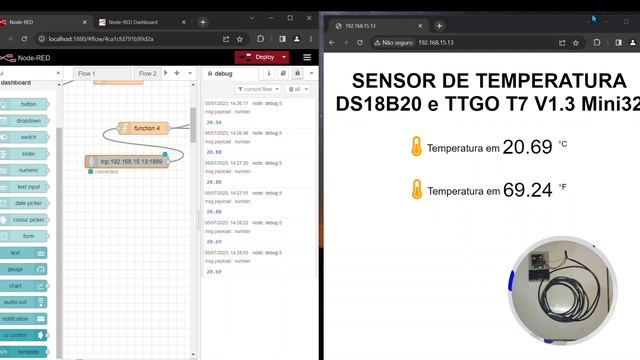Click the audio out palette node

click(23, 302)
